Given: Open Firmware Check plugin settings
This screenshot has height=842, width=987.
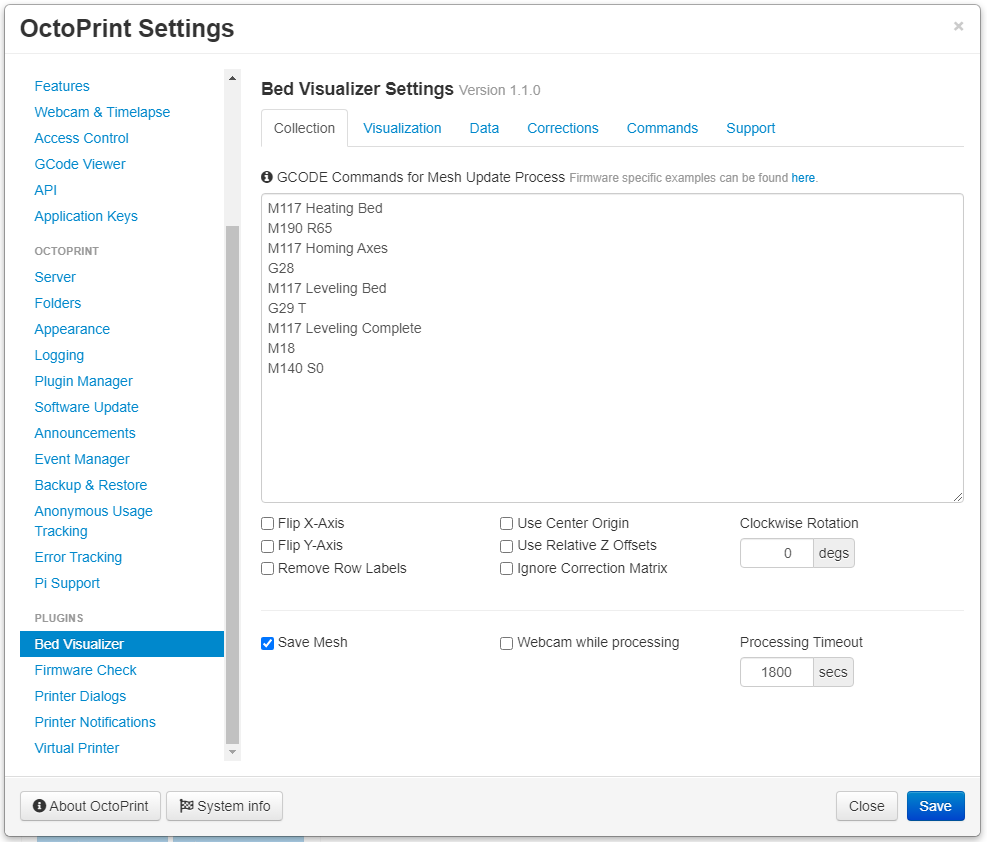Looking at the screenshot, I should coord(85,670).
